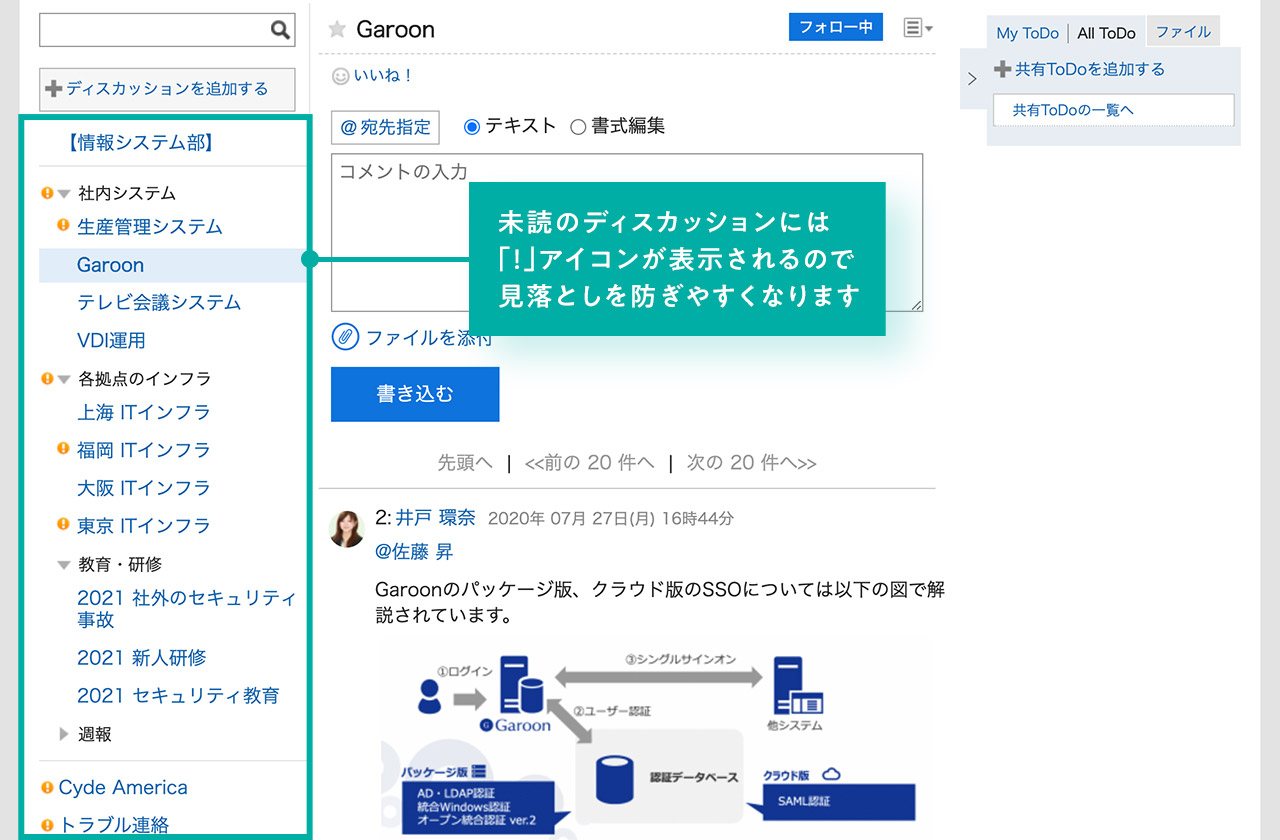
Task: Click the コメントの入力 text area
Action: click(x=627, y=232)
